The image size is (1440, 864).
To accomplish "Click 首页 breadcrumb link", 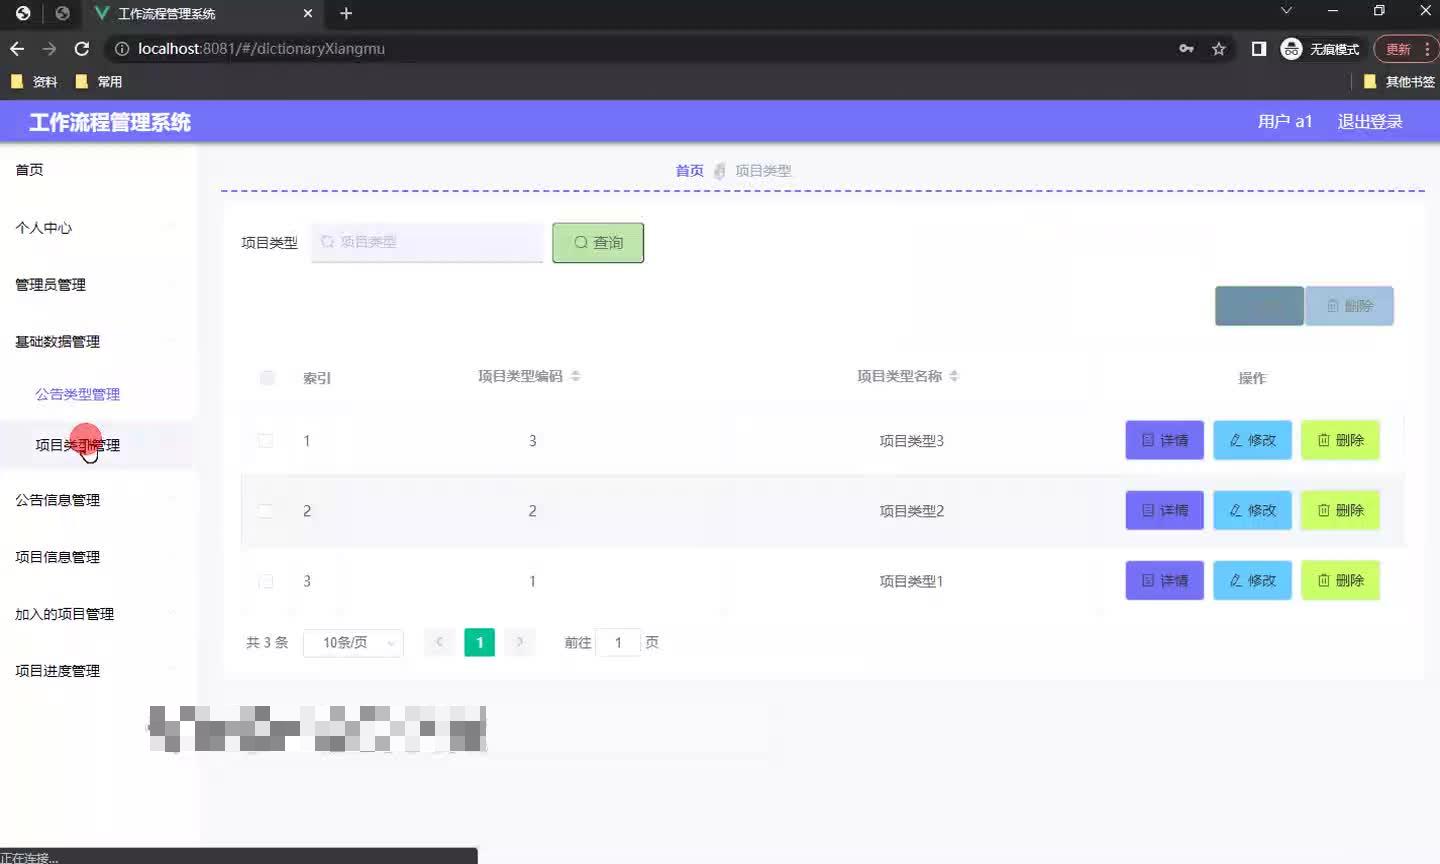I will click(690, 171).
